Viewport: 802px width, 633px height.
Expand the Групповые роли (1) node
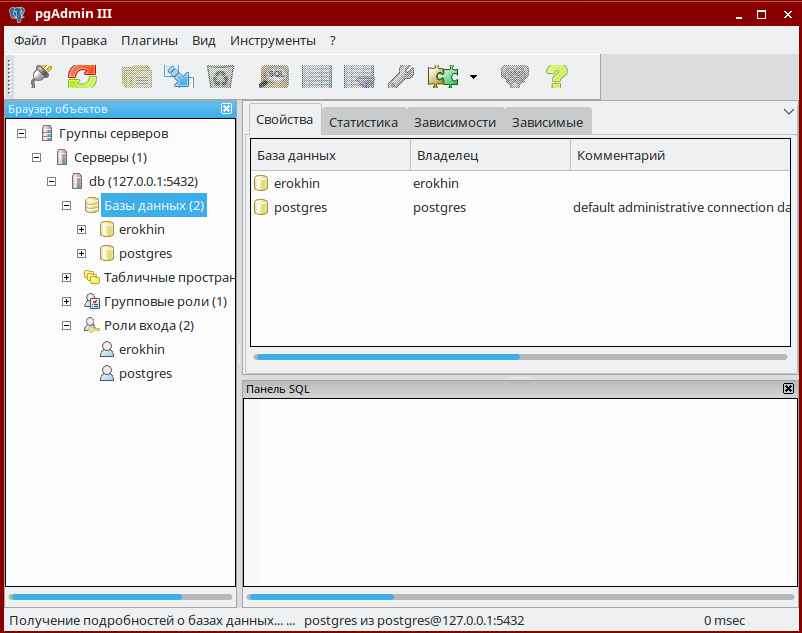[66, 302]
